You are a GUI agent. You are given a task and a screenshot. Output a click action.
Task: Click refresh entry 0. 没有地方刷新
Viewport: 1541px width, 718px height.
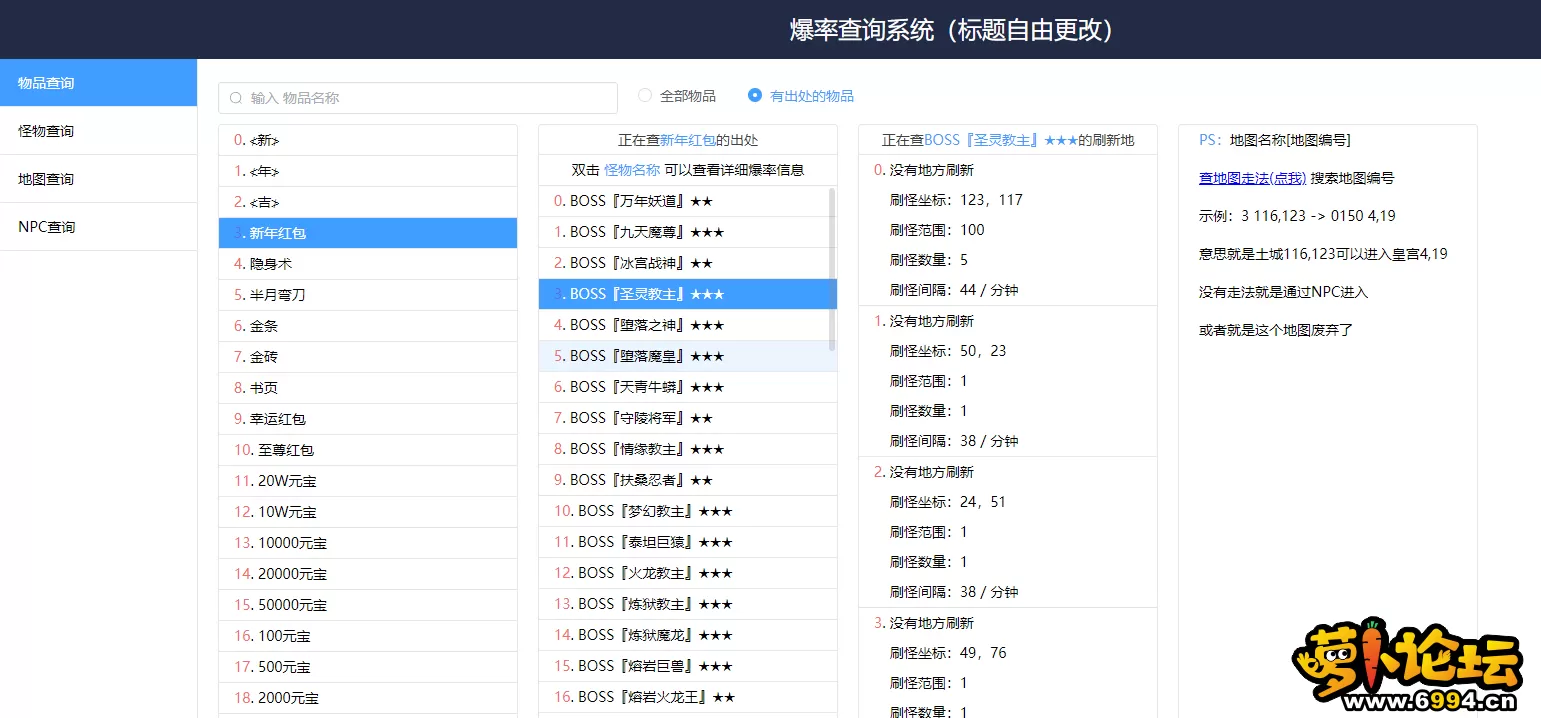click(x=924, y=170)
